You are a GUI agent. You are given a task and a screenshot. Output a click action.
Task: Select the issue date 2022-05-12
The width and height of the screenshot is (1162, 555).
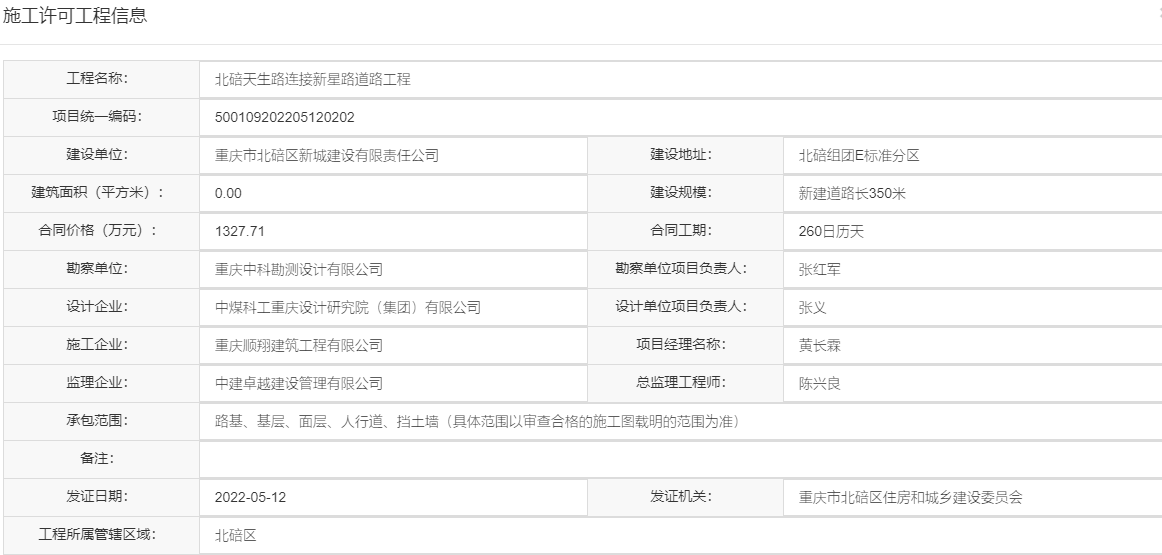click(x=250, y=497)
